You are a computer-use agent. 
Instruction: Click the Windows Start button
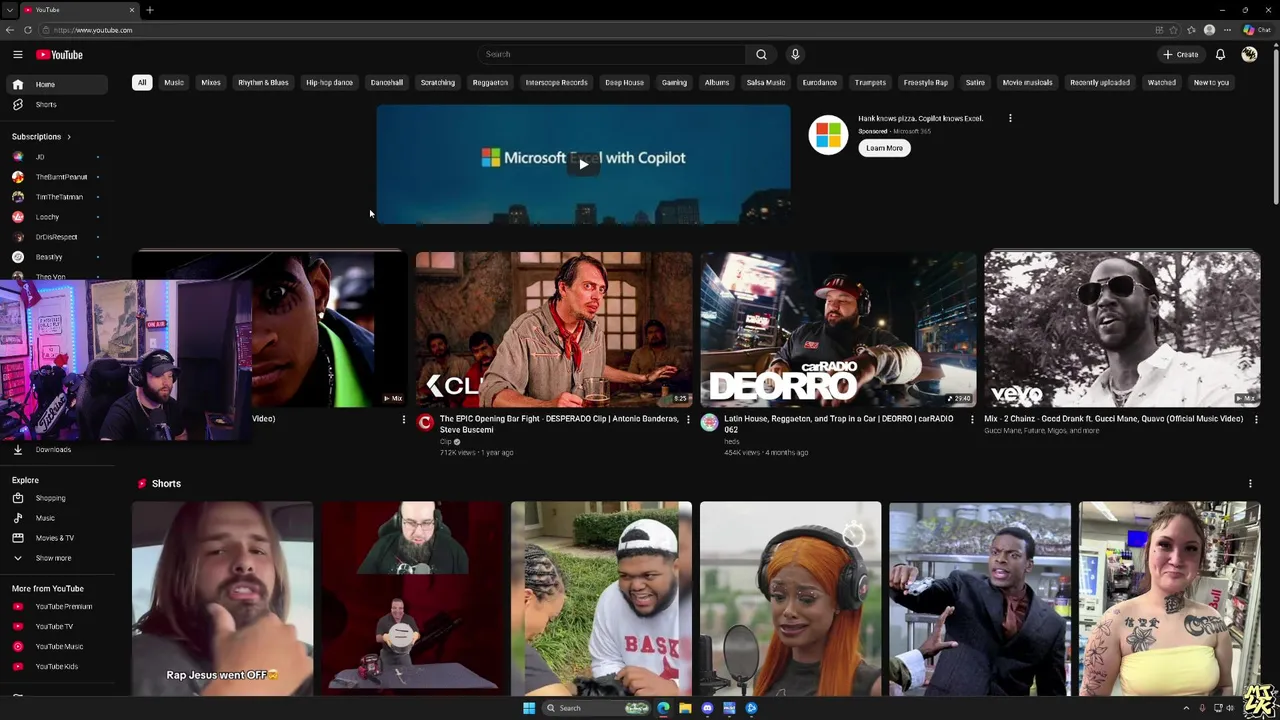coord(529,708)
